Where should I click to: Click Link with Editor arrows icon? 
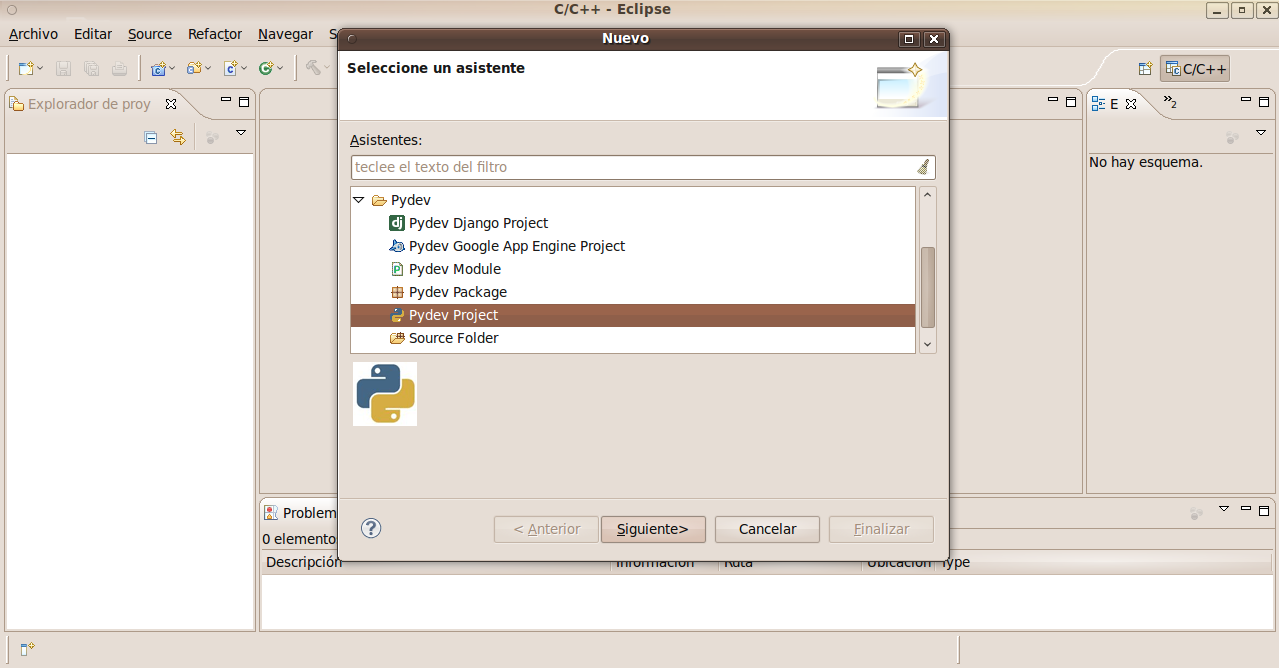click(178, 138)
